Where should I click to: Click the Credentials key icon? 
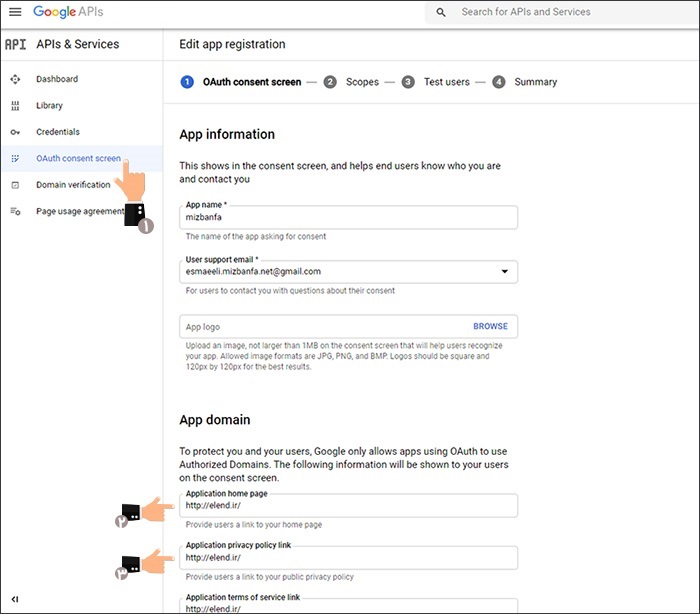[15, 132]
